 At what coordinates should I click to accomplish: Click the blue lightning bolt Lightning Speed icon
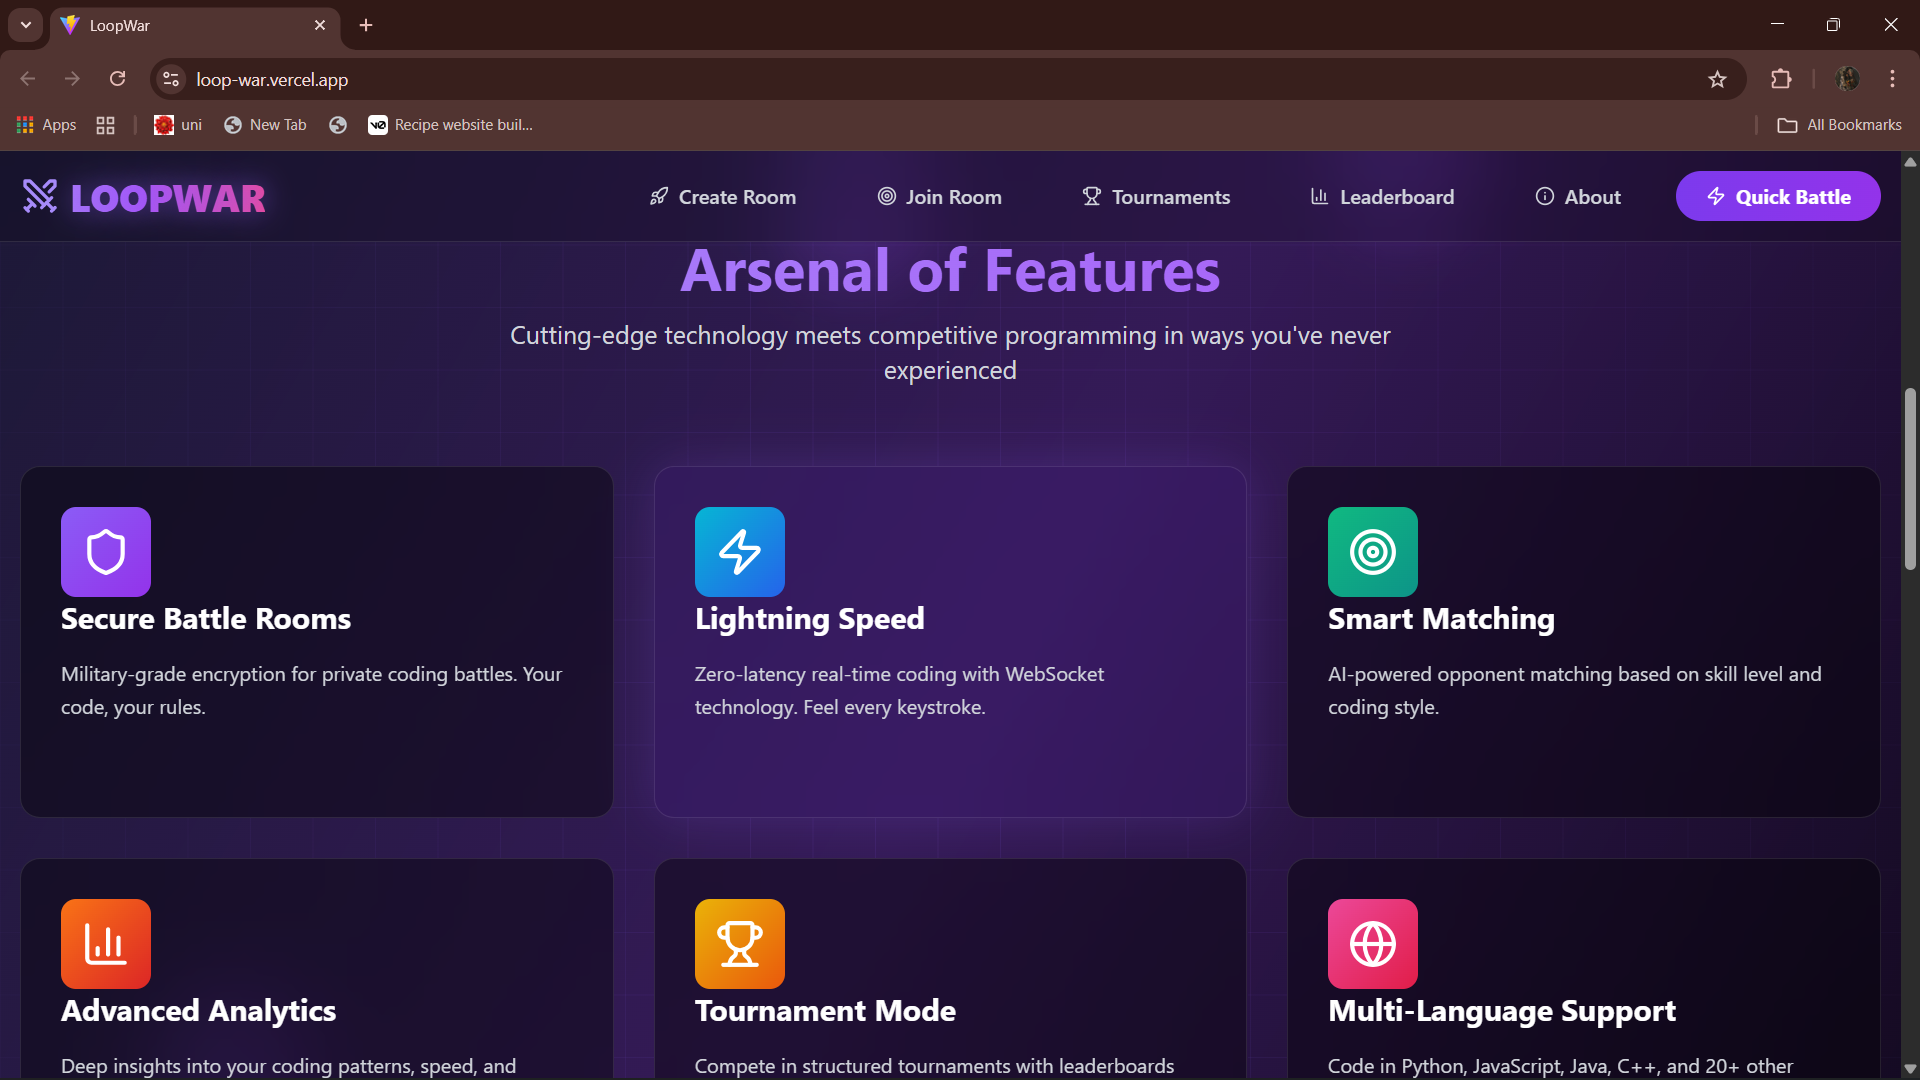(x=740, y=552)
